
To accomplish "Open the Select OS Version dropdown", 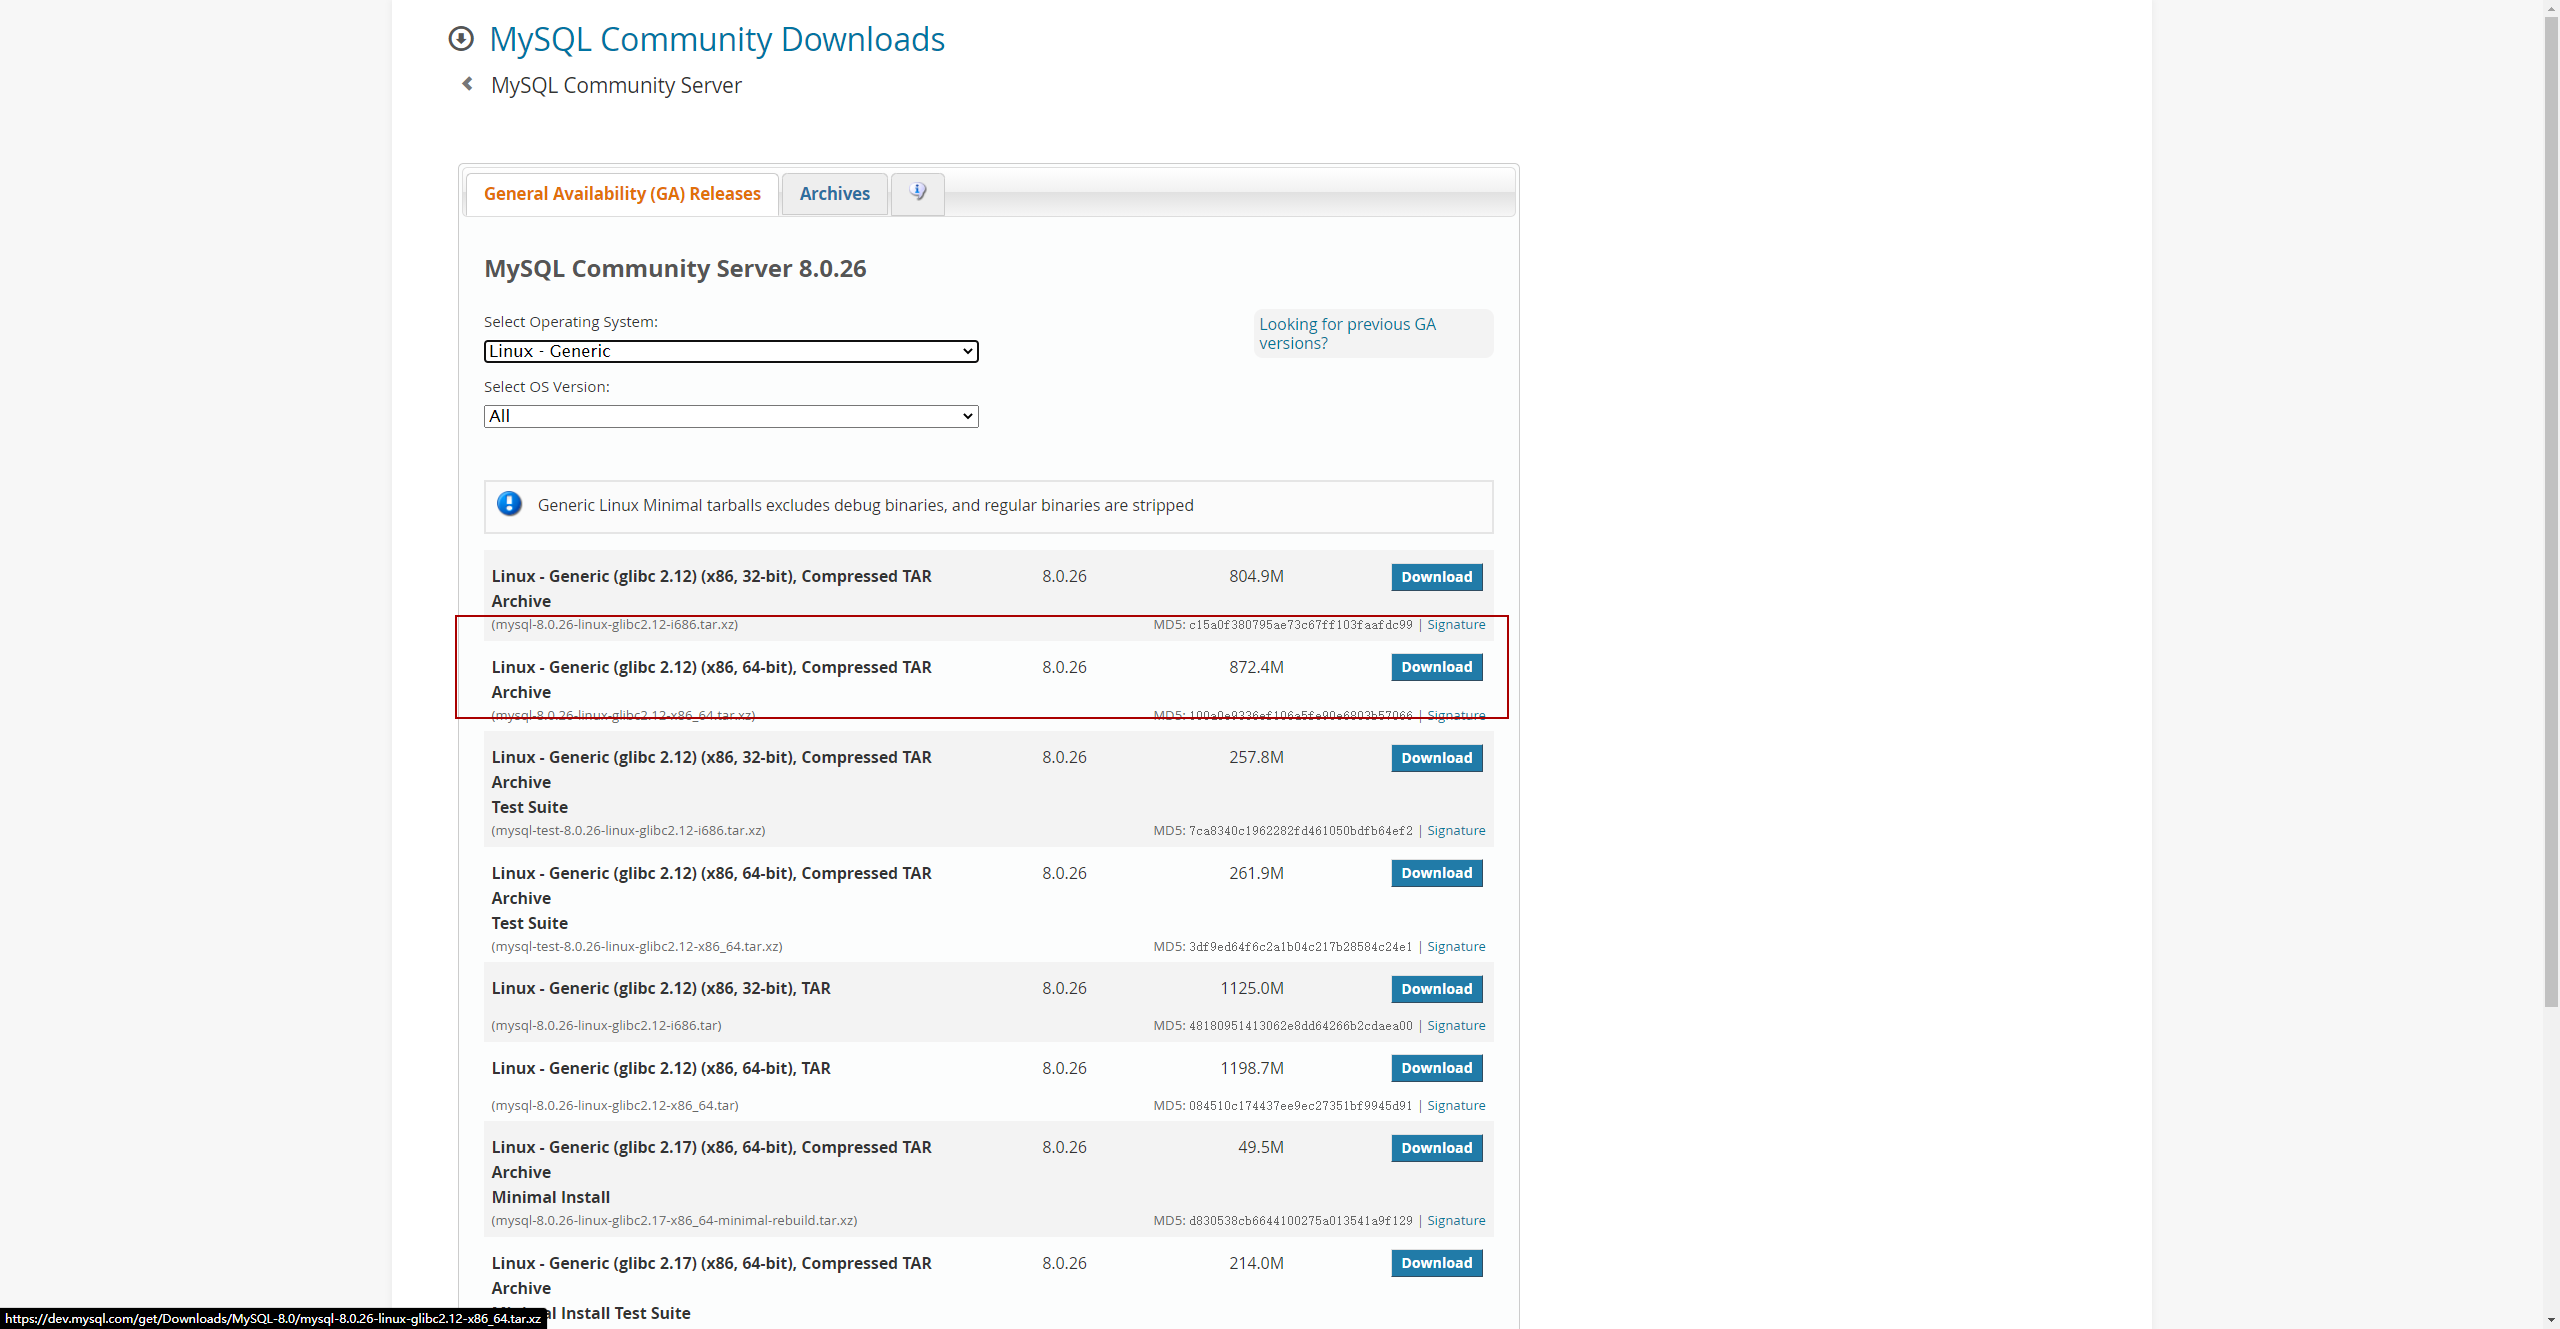I will 731,416.
